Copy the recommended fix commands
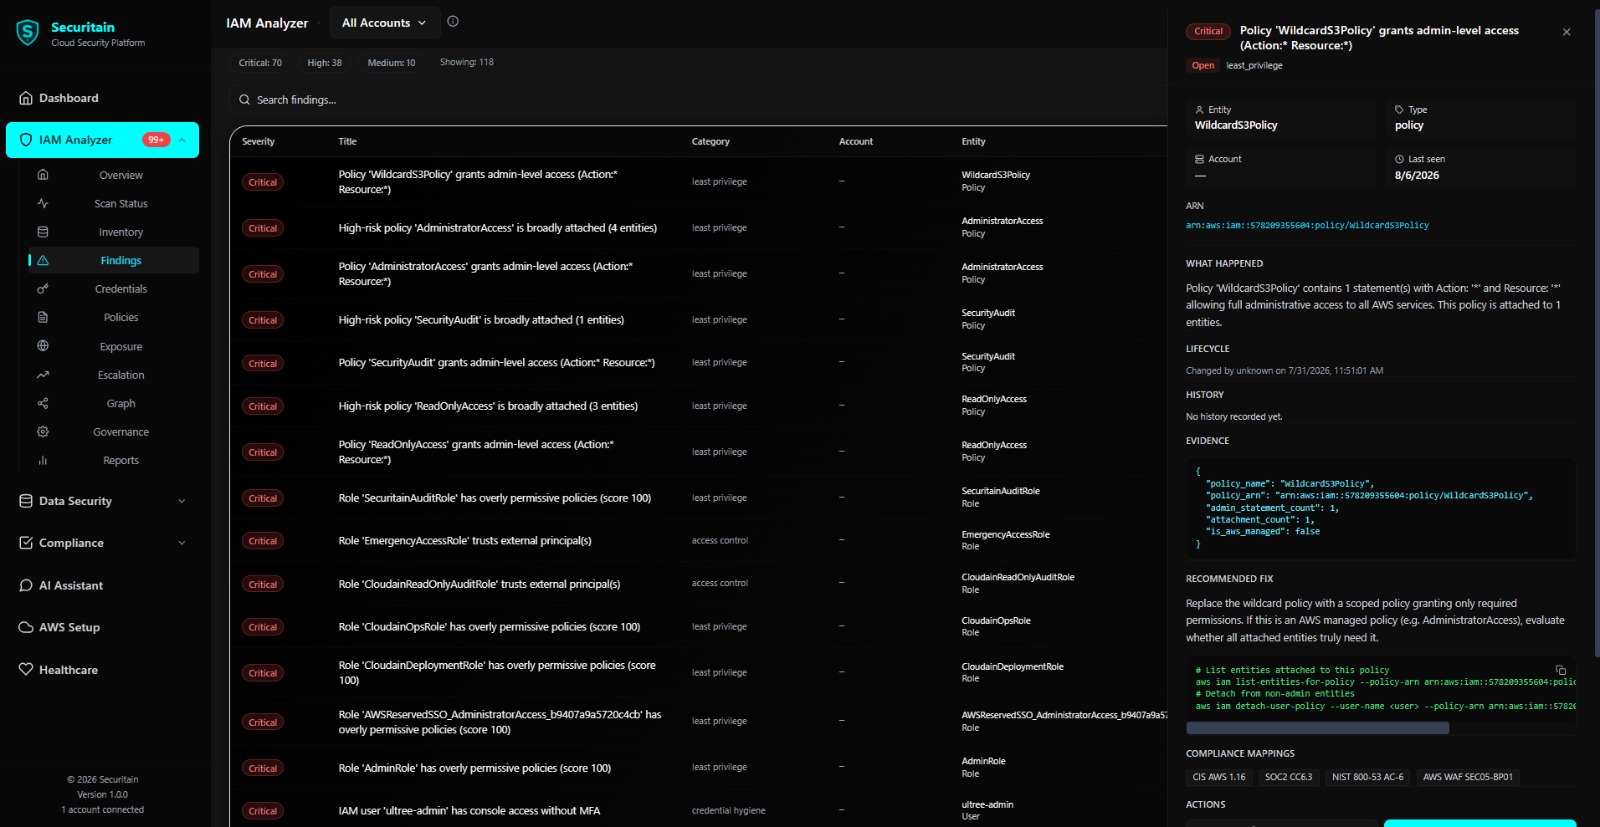Viewport: 1600px width, 827px height. 1561,670
